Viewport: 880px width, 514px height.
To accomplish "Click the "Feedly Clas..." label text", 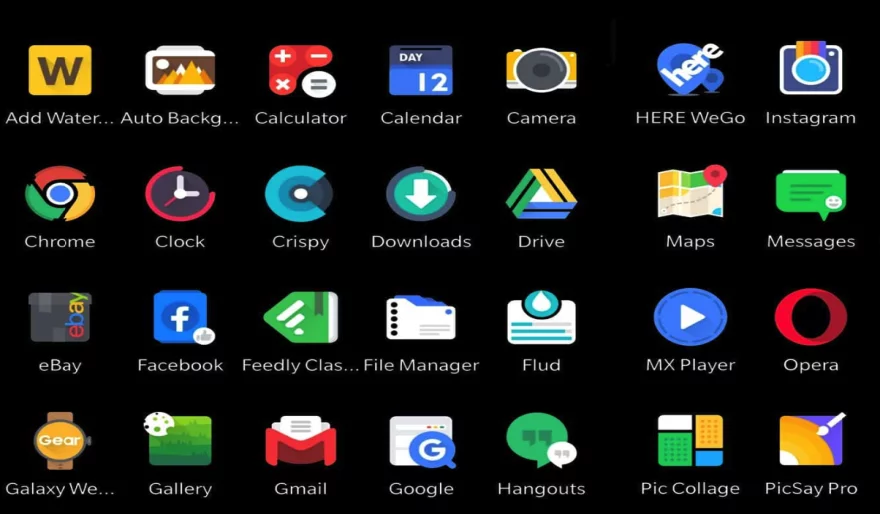I will pos(300,365).
